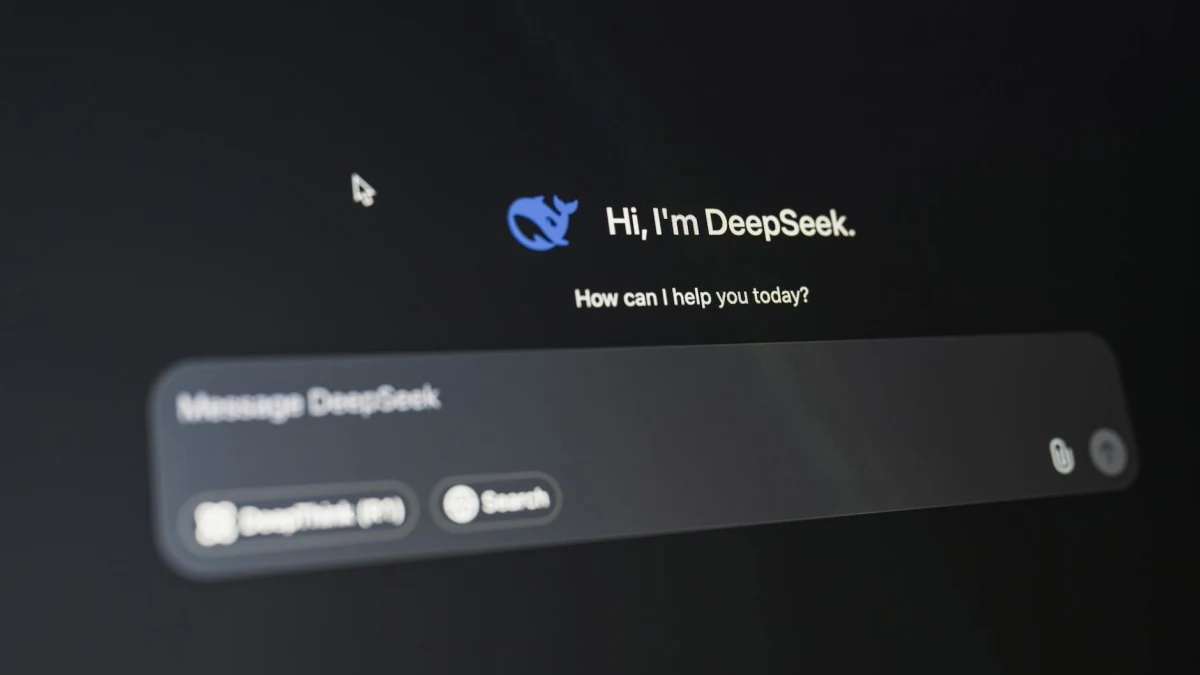Toggle the Search option

click(x=496, y=501)
